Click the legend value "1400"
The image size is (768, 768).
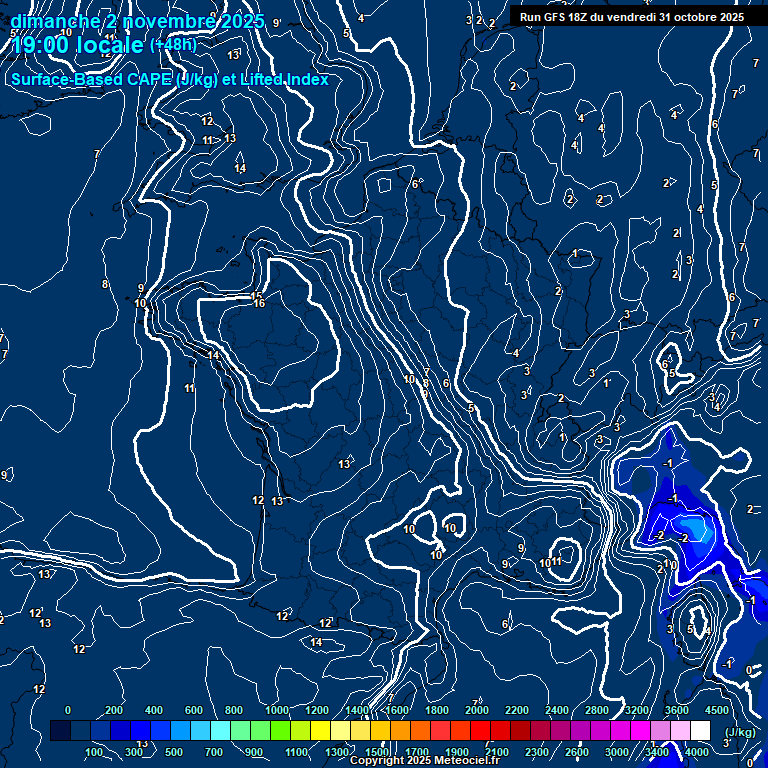coord(357,710)
